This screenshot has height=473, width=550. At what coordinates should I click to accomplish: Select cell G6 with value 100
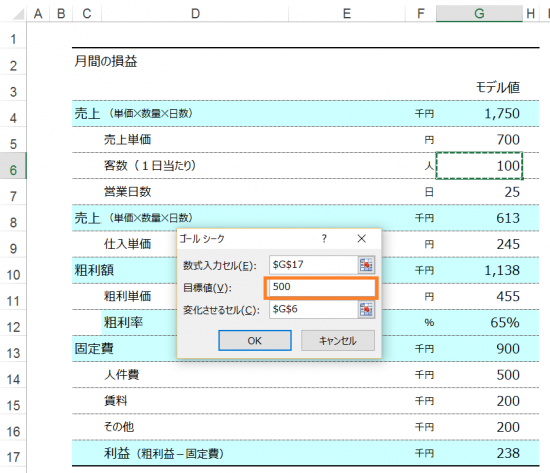click(x=479, y=166)
